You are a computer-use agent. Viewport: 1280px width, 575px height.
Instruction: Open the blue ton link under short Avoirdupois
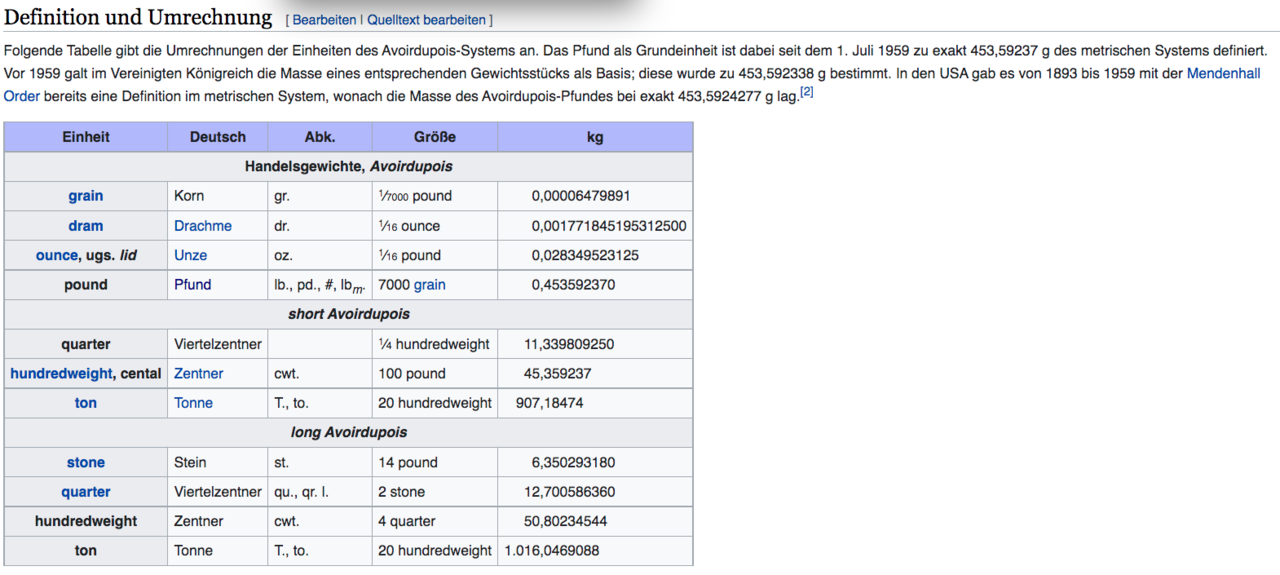pyautogui.click(x=85, y=403)
